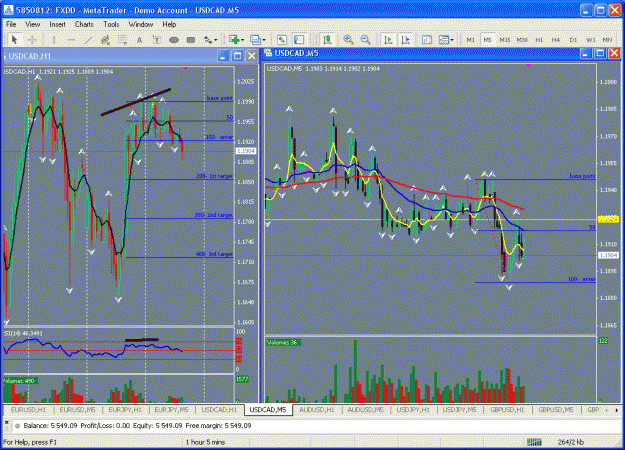Expand the New Chart dropdown arrow
Viewport: 625px width, 450px height.
[242, 40]
